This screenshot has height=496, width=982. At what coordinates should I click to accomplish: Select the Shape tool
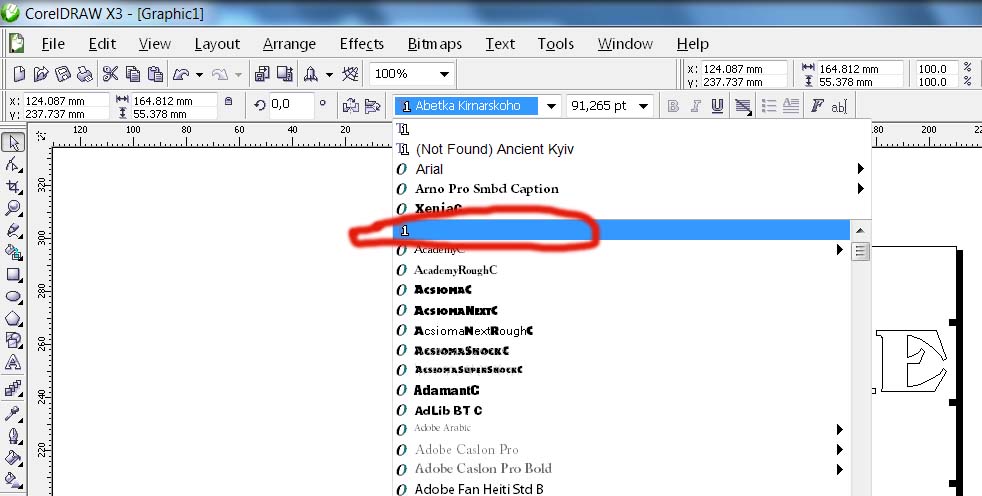(x=13, y=165)
